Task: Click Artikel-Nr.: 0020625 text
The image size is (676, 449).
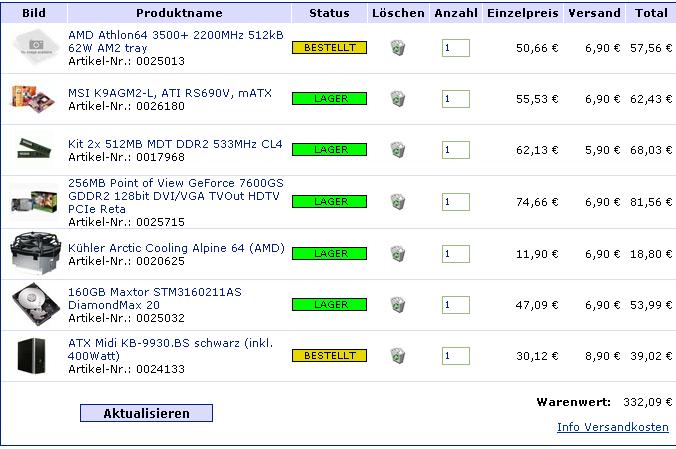Action: 126,261
